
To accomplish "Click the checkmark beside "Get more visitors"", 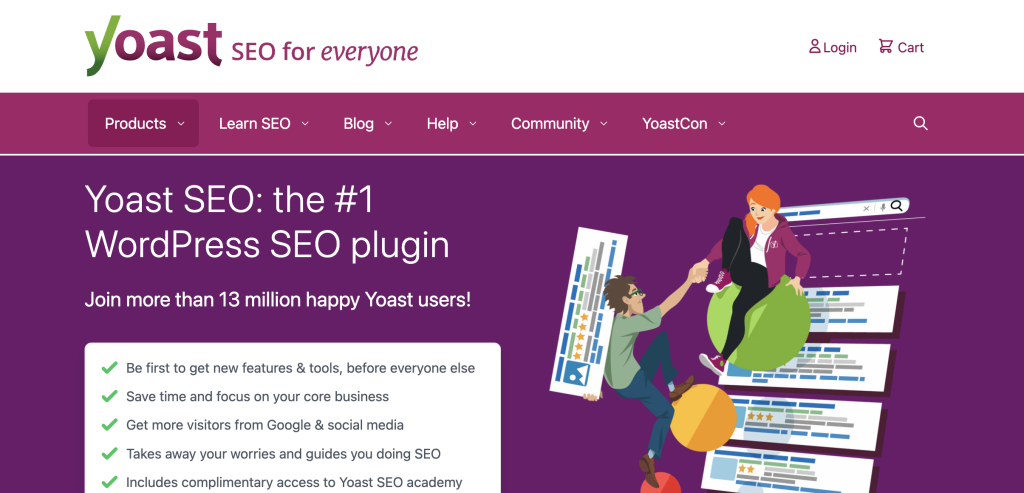I will (109, 425).
